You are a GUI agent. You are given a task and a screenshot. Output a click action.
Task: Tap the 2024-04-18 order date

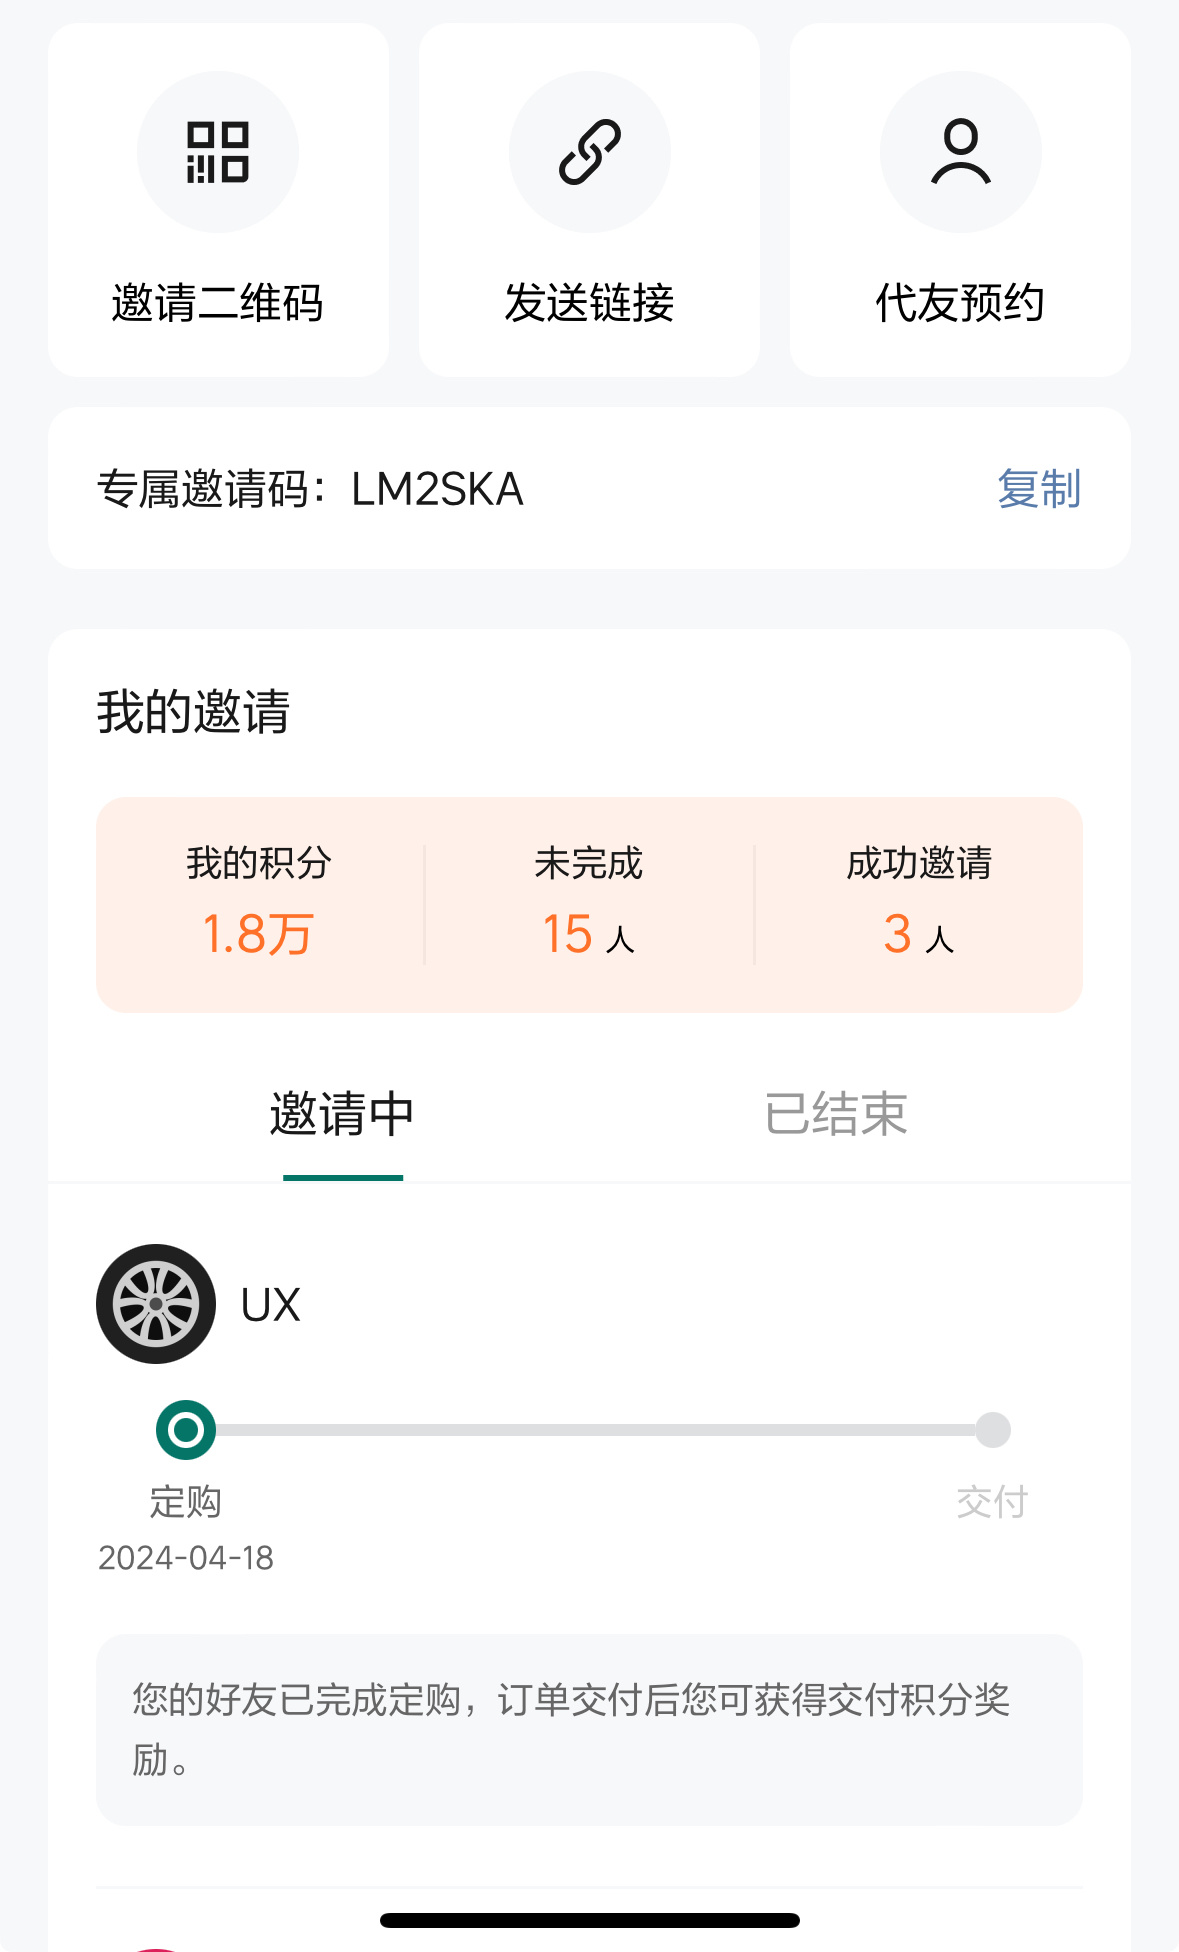coord(186,1558)
